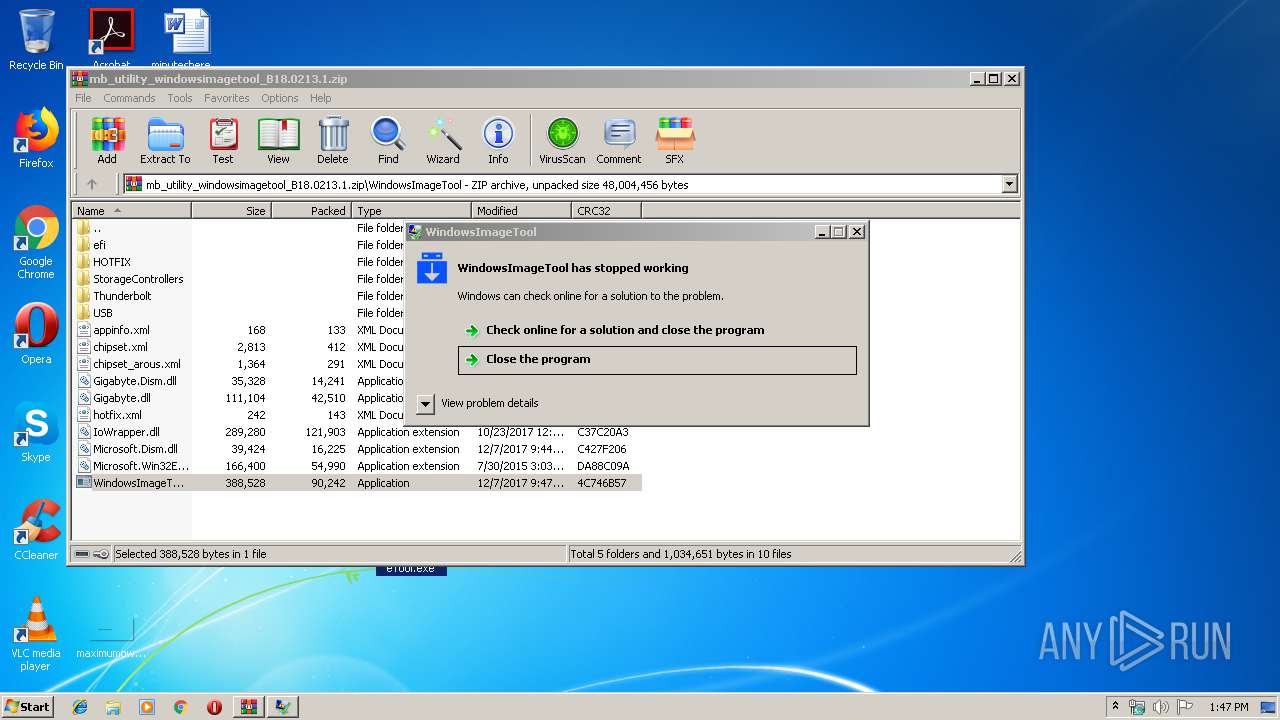Screen dimensions: 1280x720
Task: Open the Windows Start button
Action: tap(28, 707)
